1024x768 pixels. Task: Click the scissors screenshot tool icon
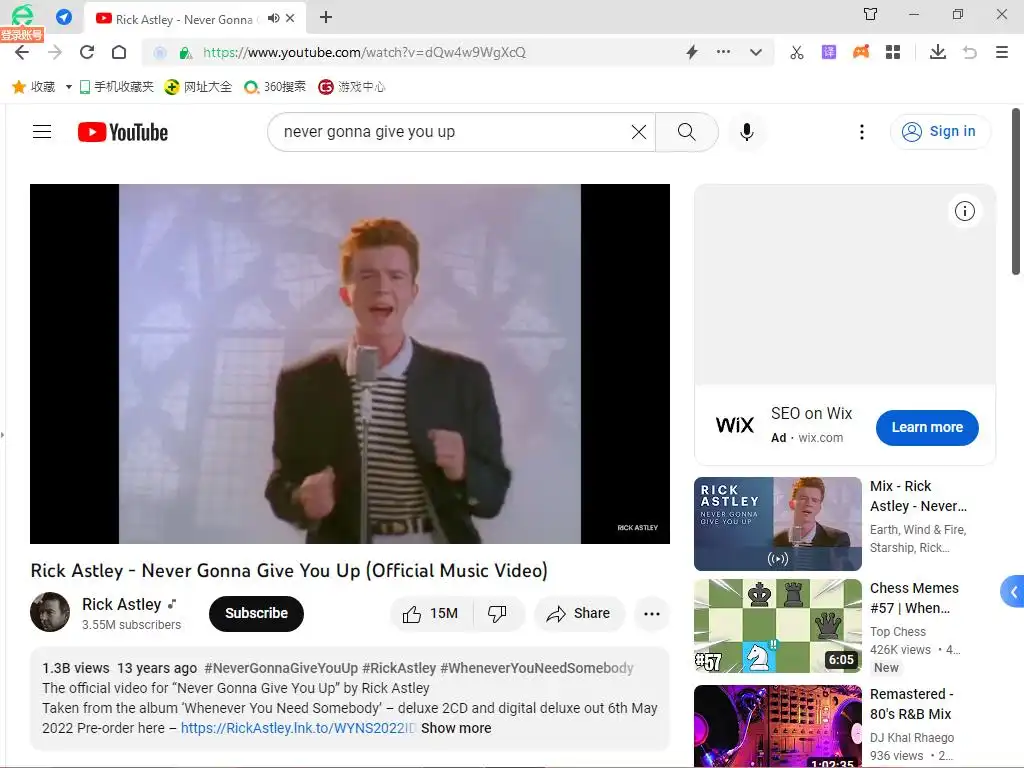797,52
